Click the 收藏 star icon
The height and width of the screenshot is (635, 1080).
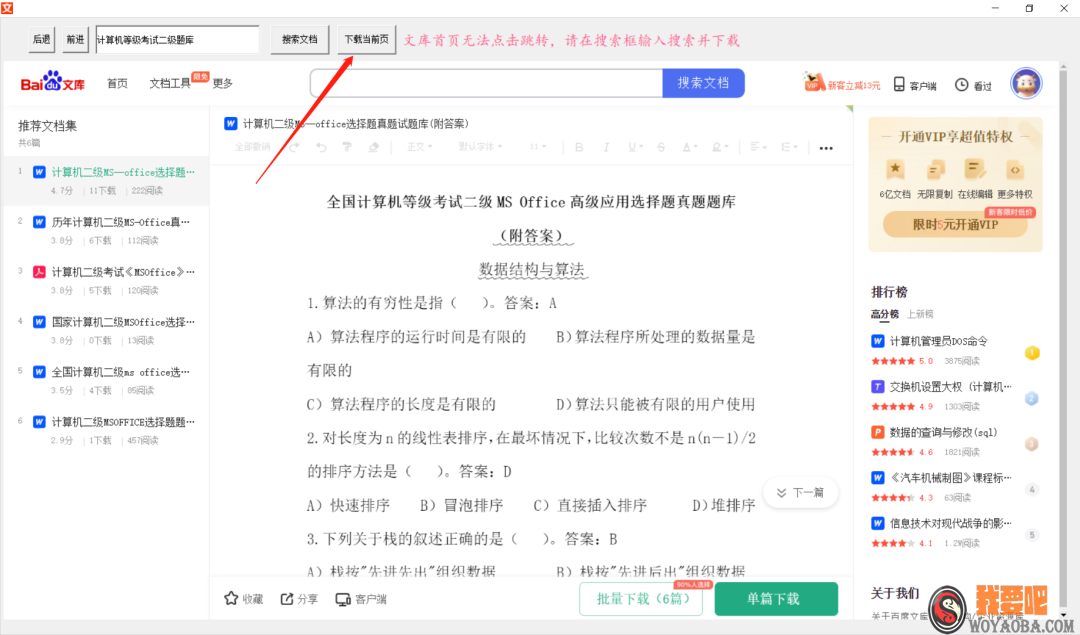pos(232,599)
